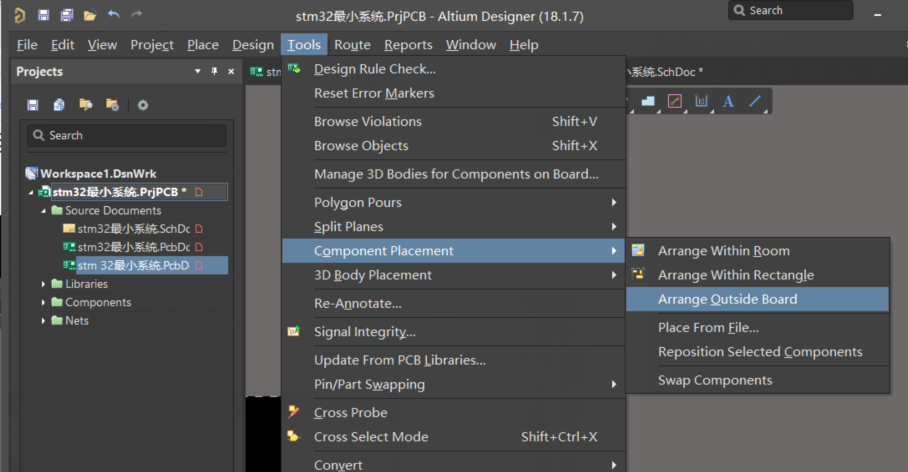Select the text A tool in active bar
908x472 pixels.
728,101
